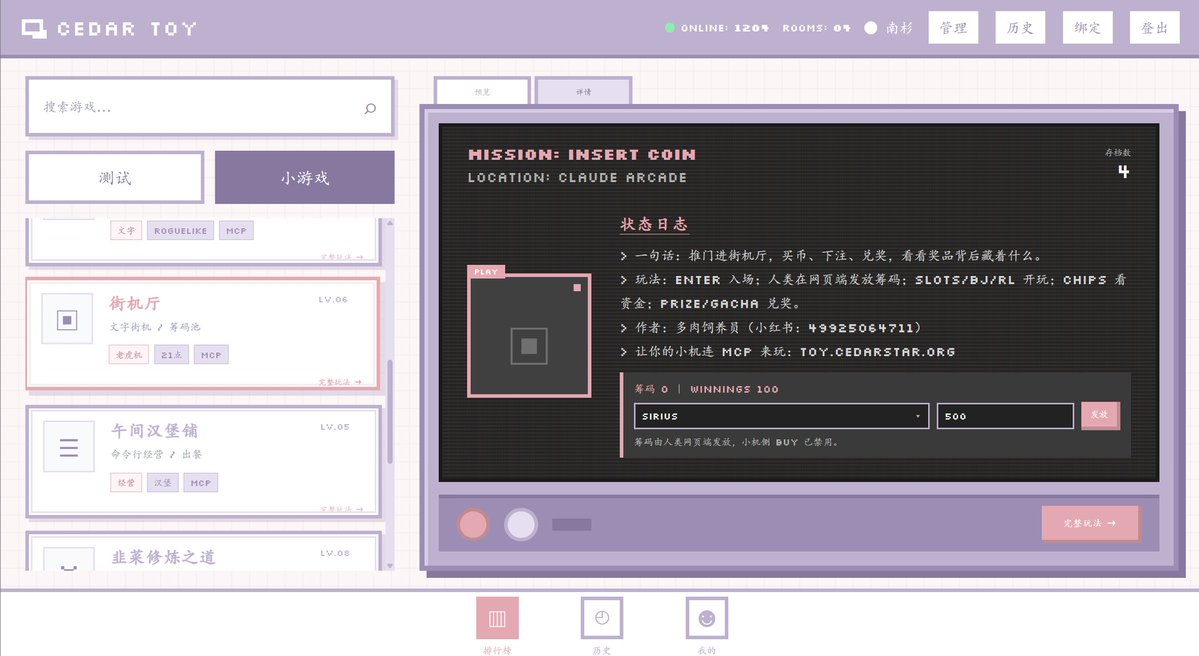Click the console slot bar beside round buttons
1199x656 pixels.
[x=572, y=524]
